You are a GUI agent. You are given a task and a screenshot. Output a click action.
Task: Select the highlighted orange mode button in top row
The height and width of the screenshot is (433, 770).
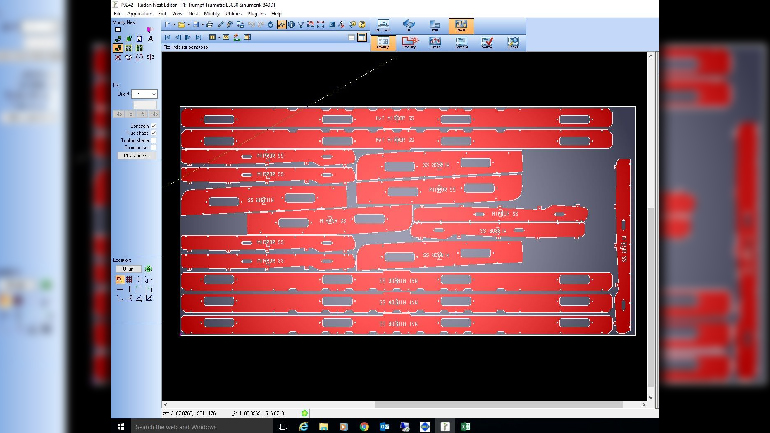pyautogui.click(x=460, y=25)
